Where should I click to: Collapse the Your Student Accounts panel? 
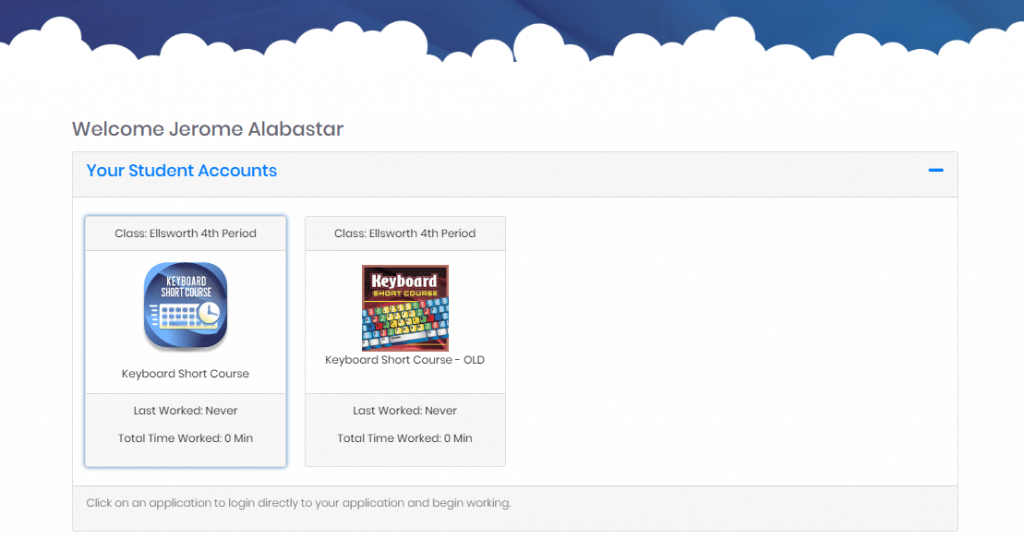pos(936,171)
